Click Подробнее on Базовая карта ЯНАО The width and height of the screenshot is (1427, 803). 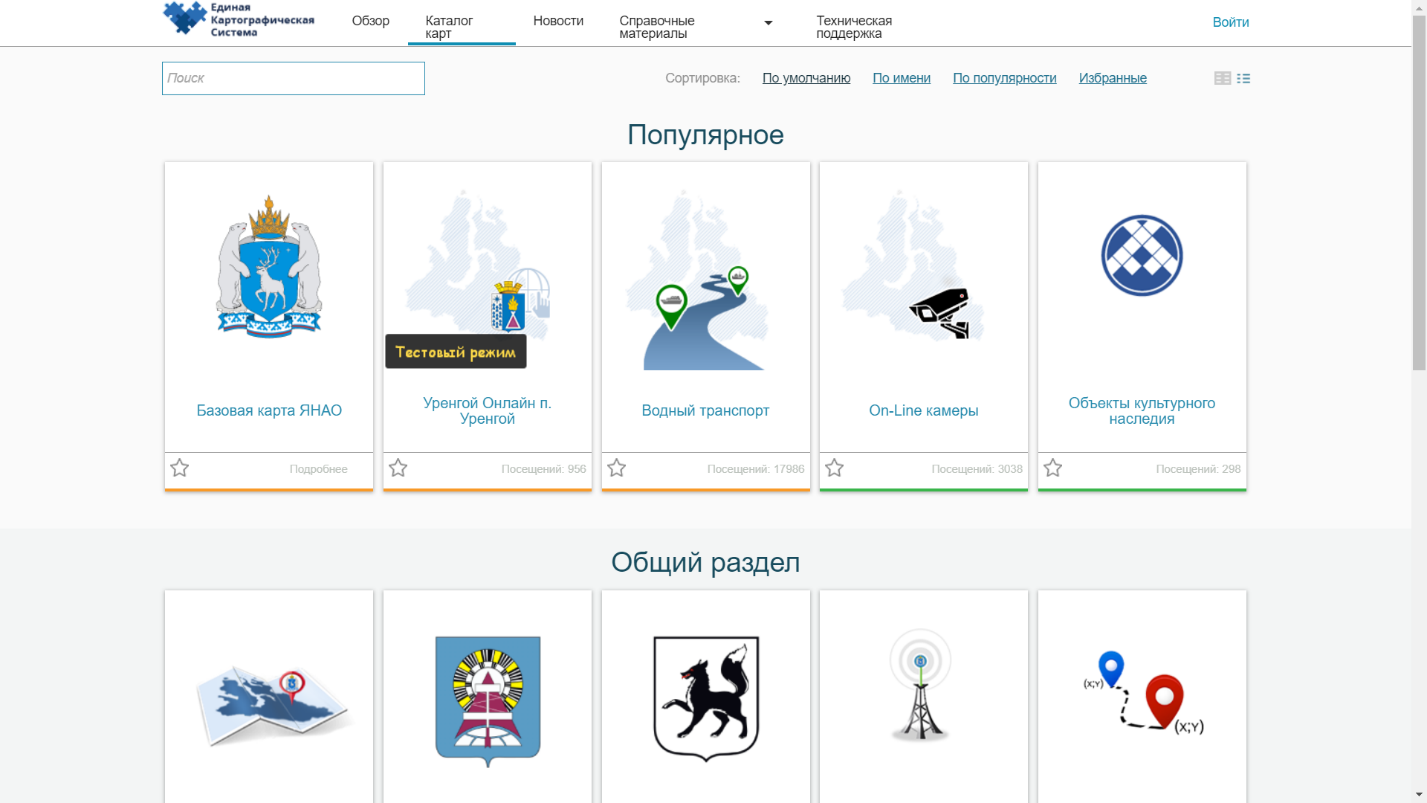click(x=318, y=469)
